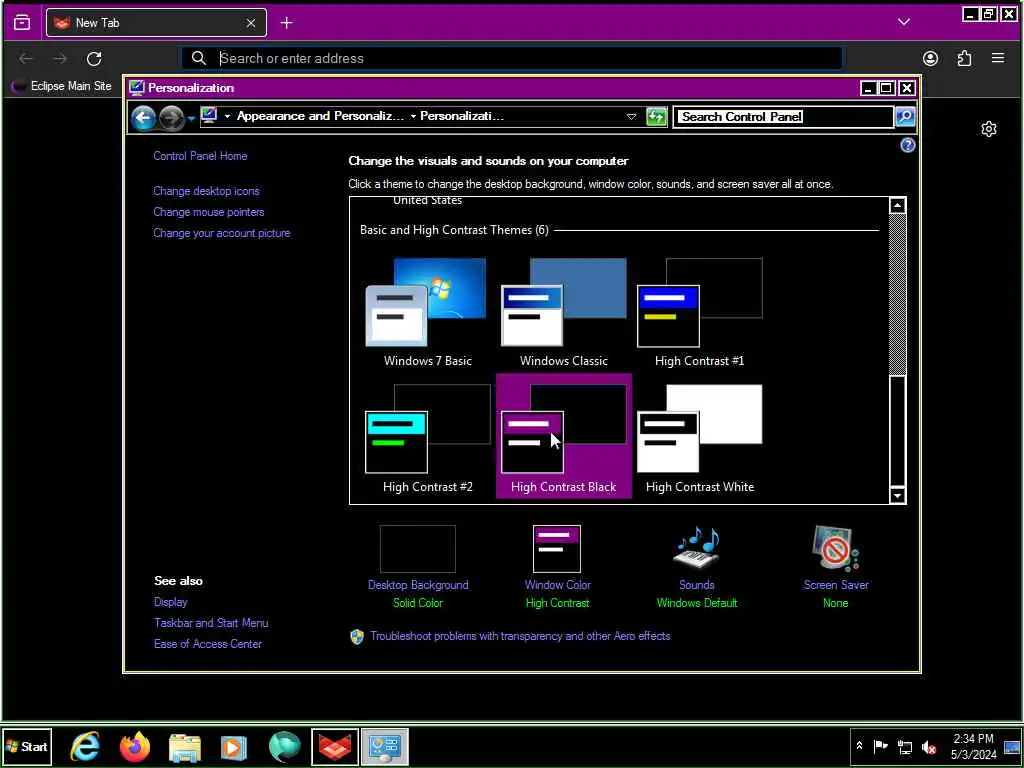
Task: Select the Windows Classic theme
Action: tap(564, 312)
